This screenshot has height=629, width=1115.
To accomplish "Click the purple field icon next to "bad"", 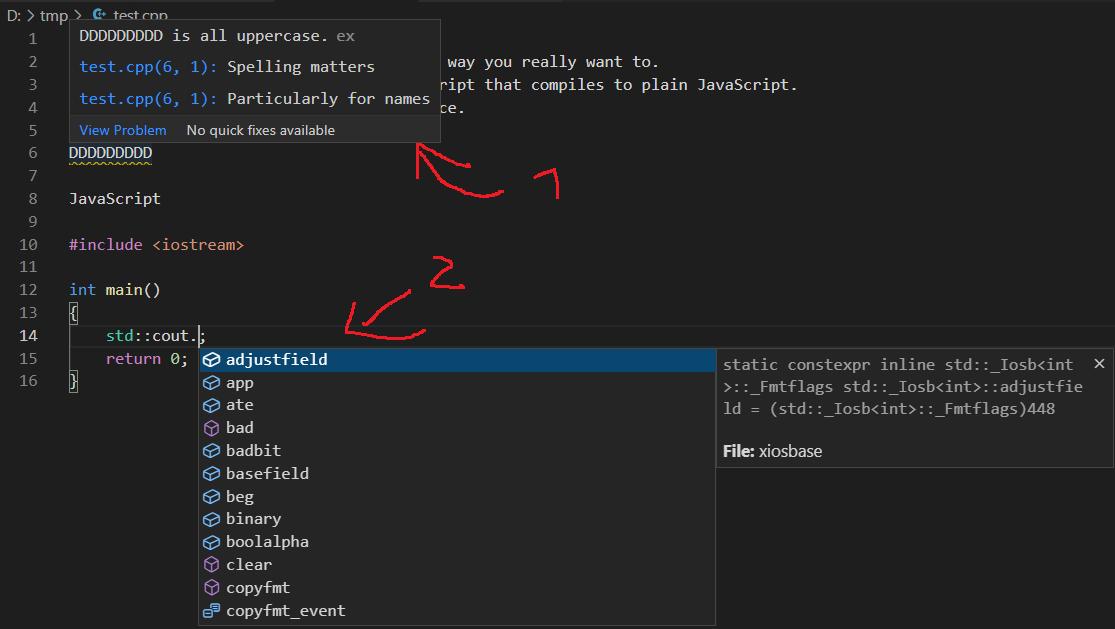I will (x=212, y=428).
